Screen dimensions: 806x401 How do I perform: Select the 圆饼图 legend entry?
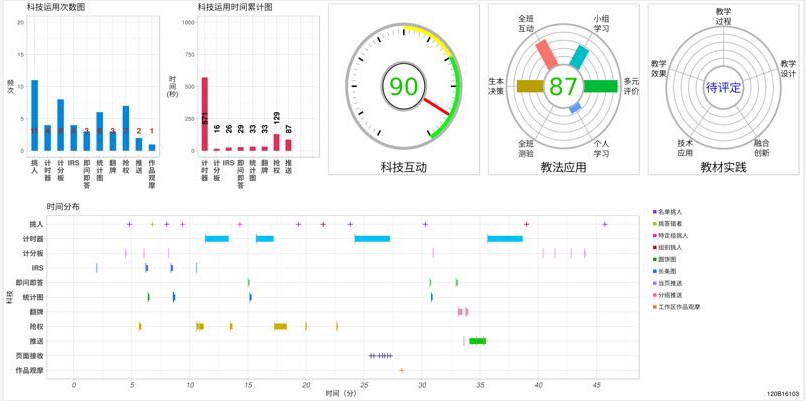677,259
